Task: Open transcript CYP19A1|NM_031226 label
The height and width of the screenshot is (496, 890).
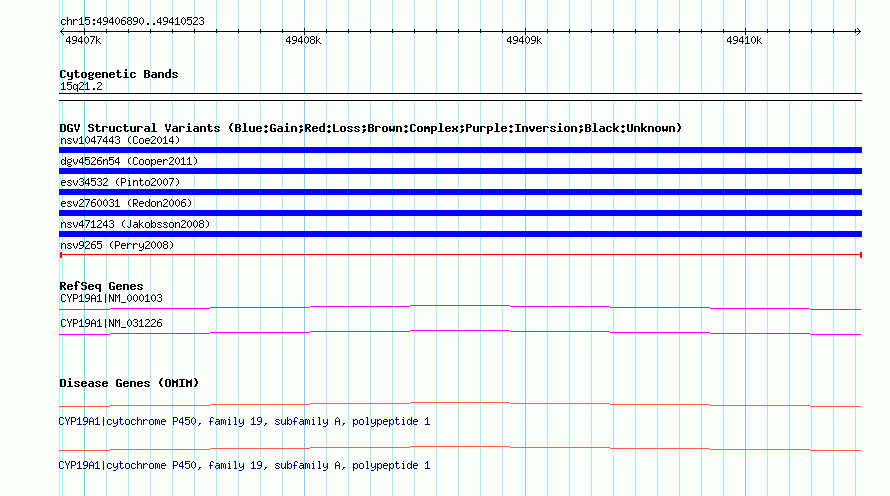Action: (111, 323)
